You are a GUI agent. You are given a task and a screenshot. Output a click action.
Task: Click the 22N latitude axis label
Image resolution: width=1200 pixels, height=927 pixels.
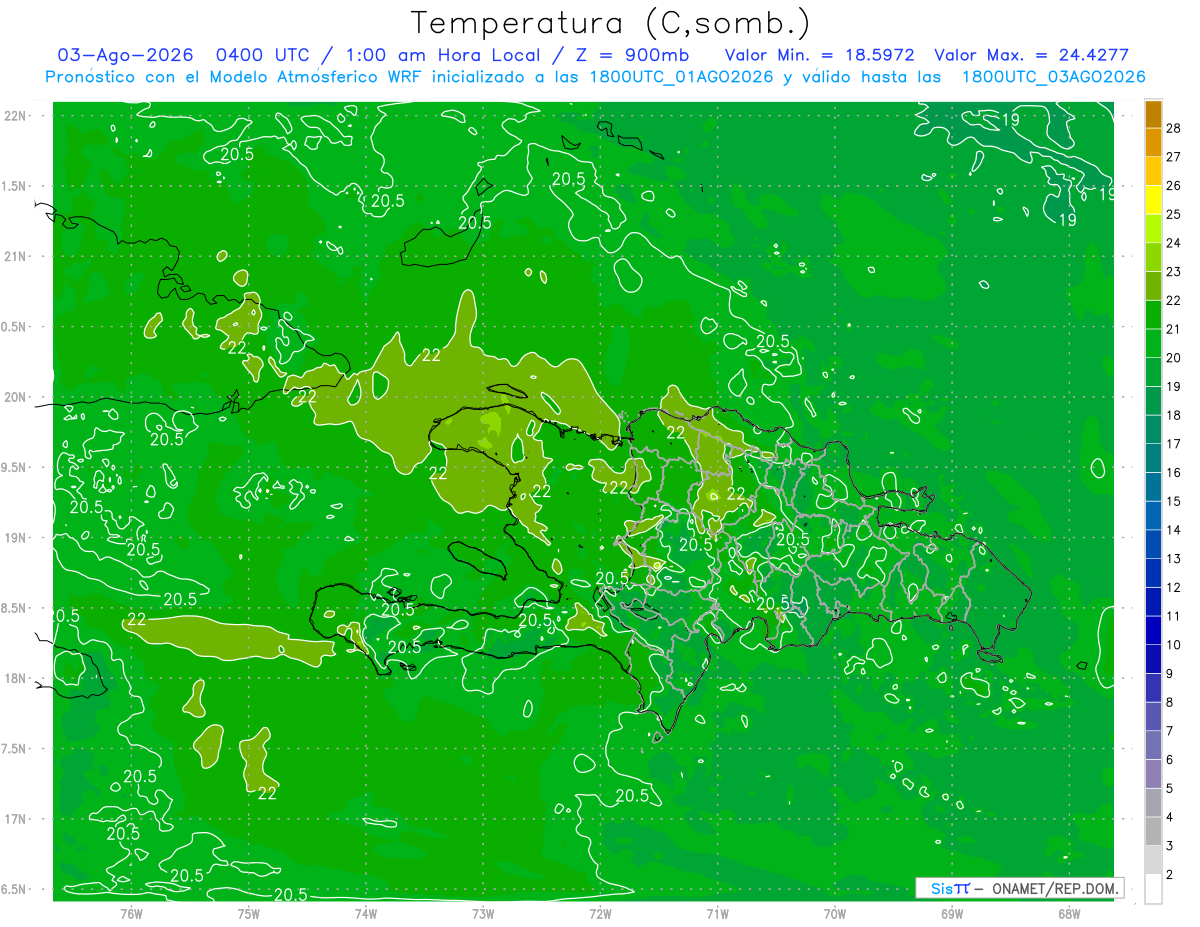coord(17,115)
